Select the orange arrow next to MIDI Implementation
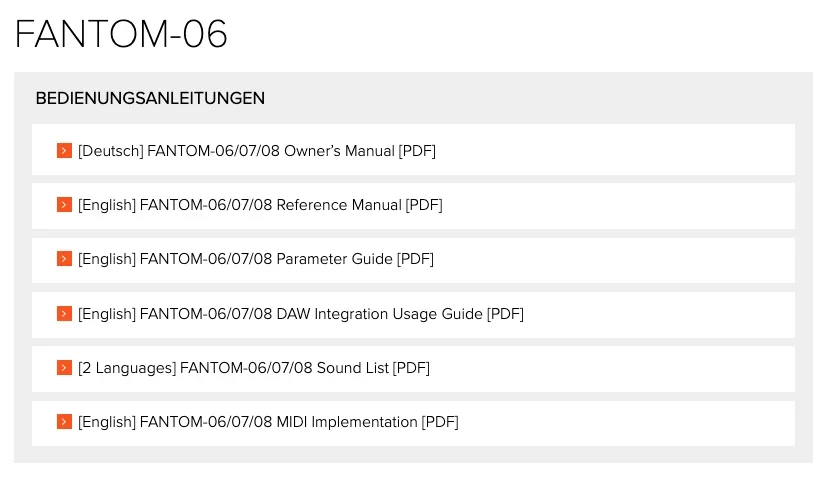 [64, 422]
